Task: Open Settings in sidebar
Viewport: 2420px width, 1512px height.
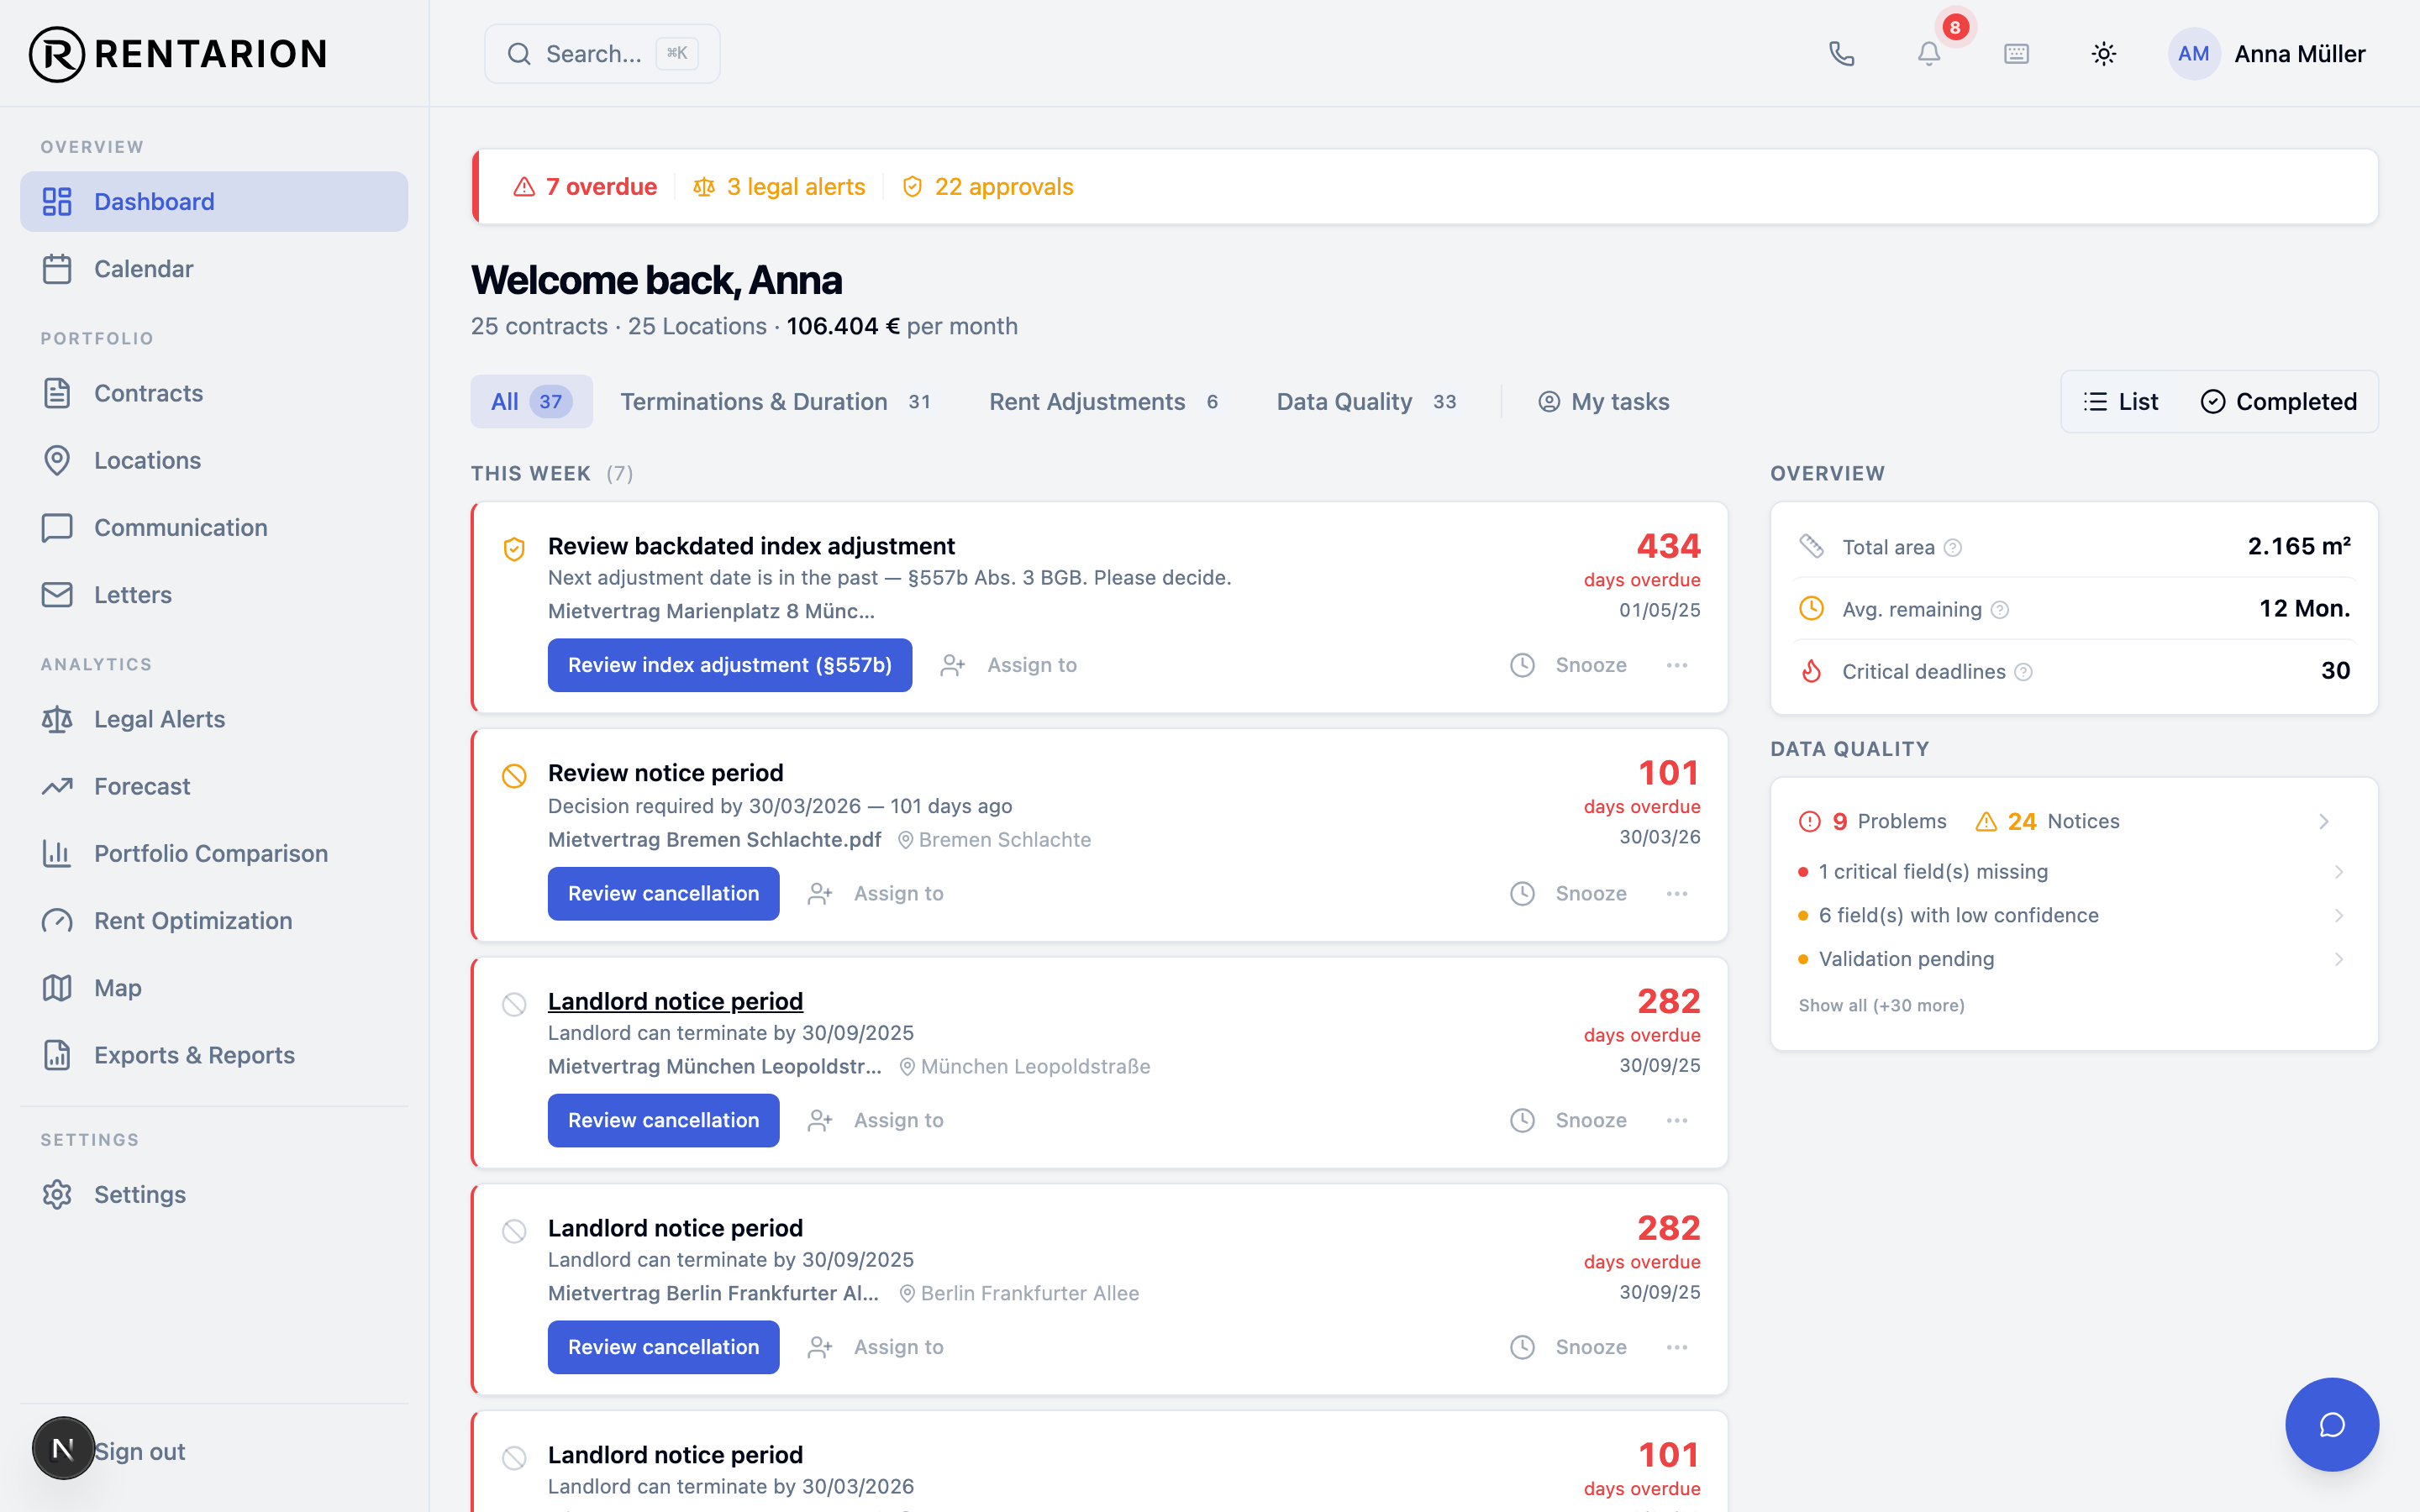Action: tap(214, 1194)
